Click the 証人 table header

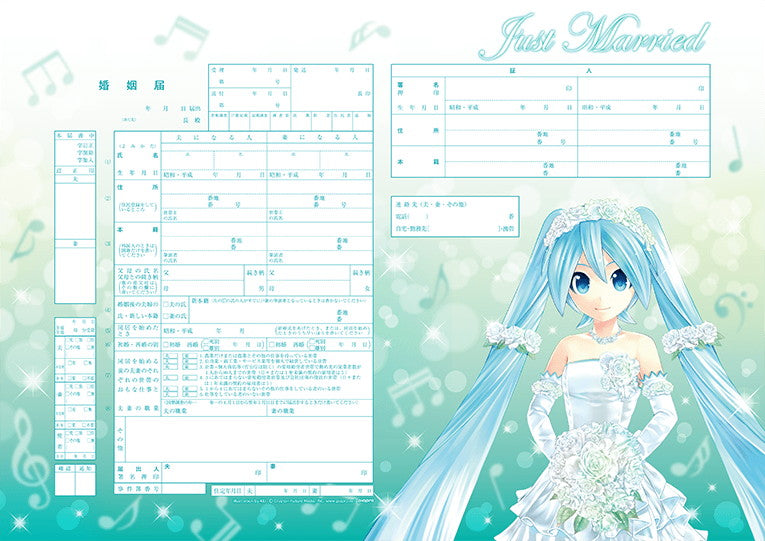[550, 71]
